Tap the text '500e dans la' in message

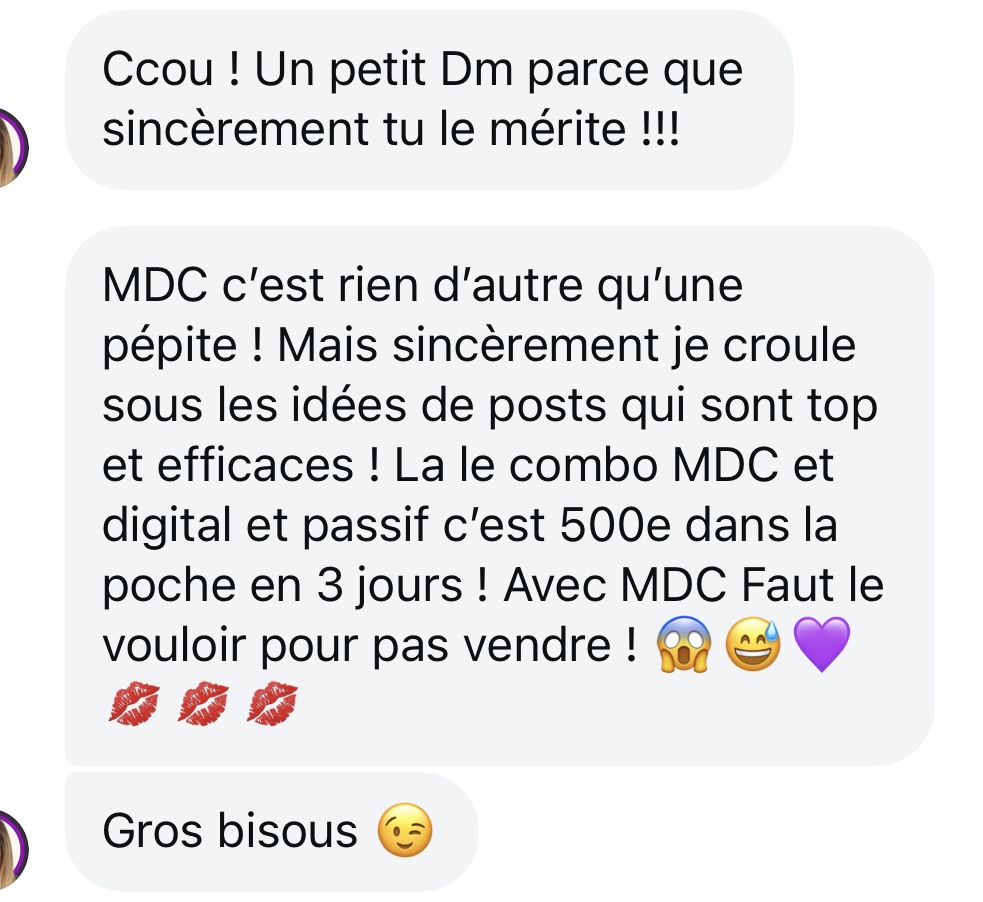tap(698, 524)
